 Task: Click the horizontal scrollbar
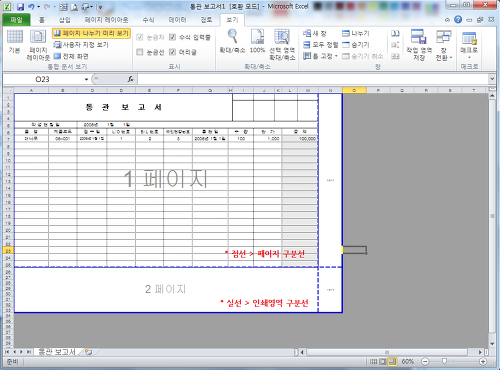[x=387, y=352]
